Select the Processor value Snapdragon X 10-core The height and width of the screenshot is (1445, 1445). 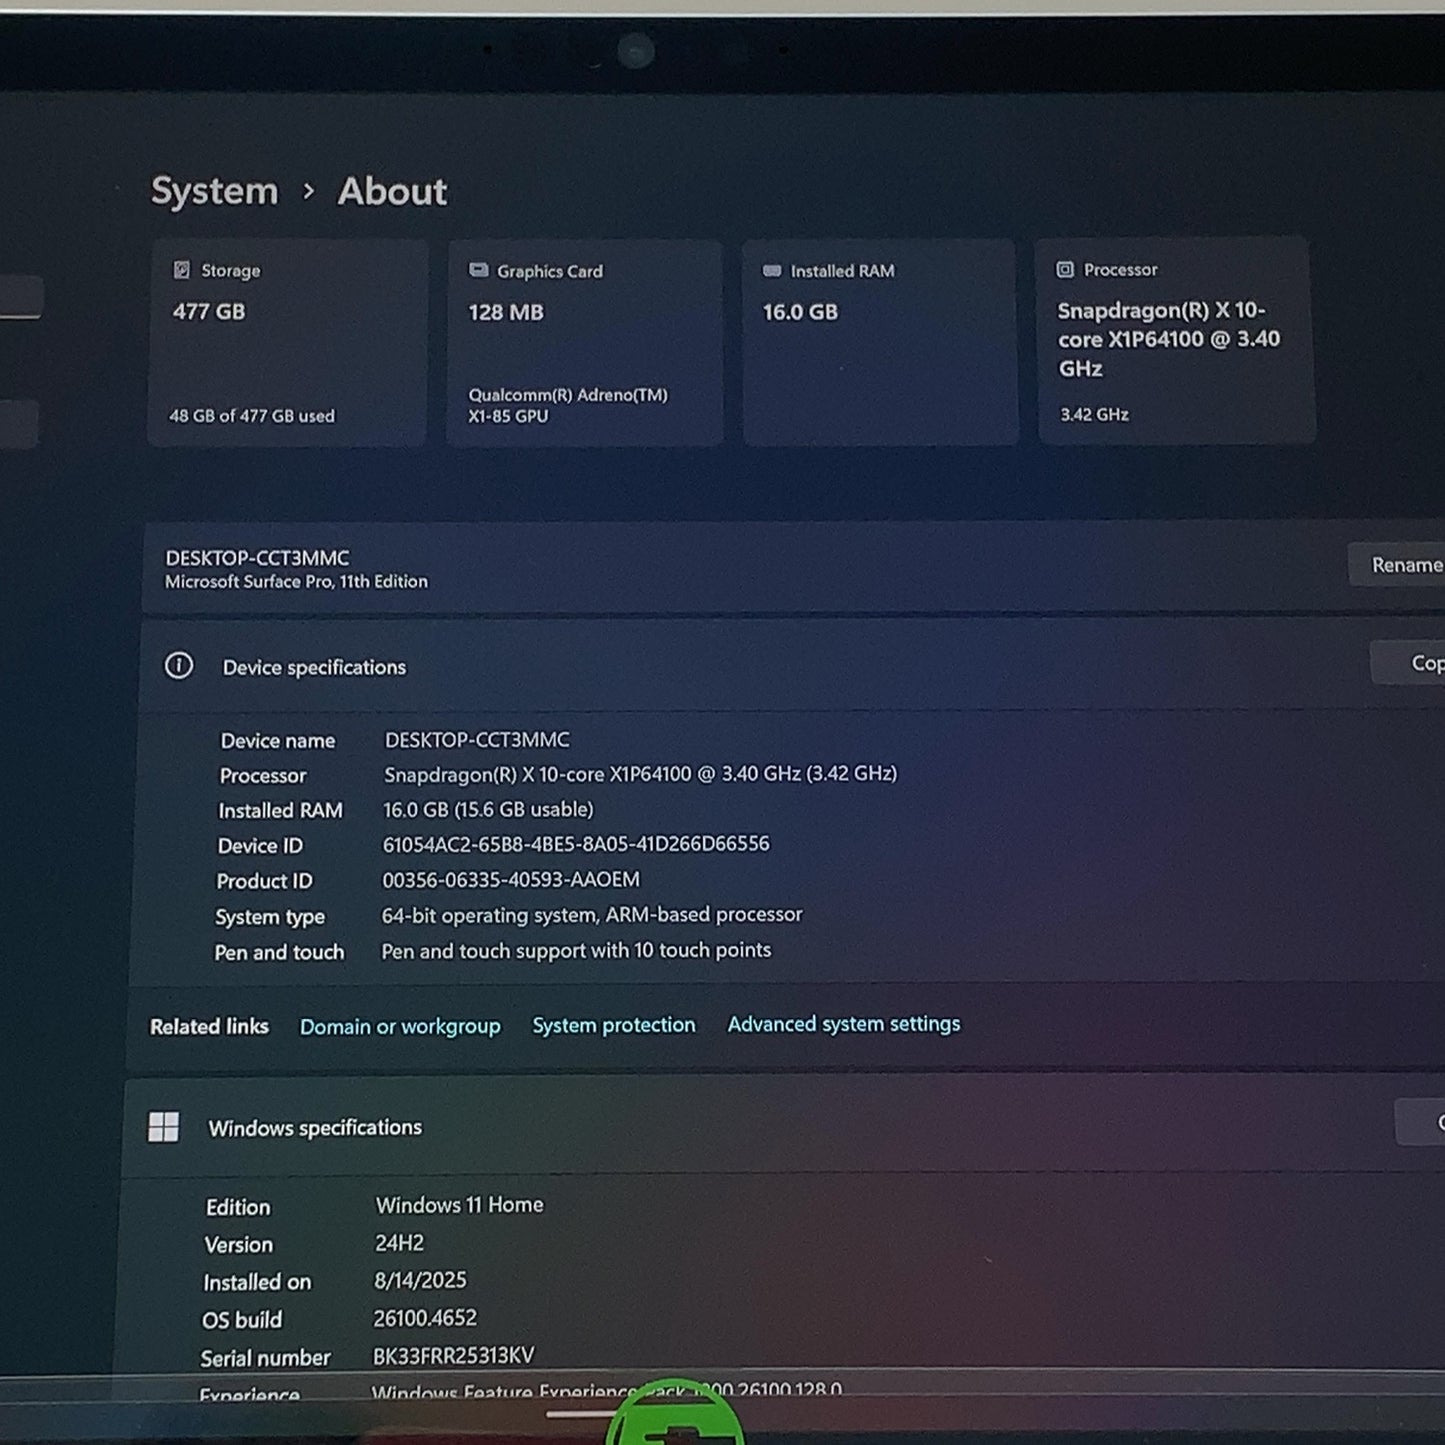[x=640, y=774]
